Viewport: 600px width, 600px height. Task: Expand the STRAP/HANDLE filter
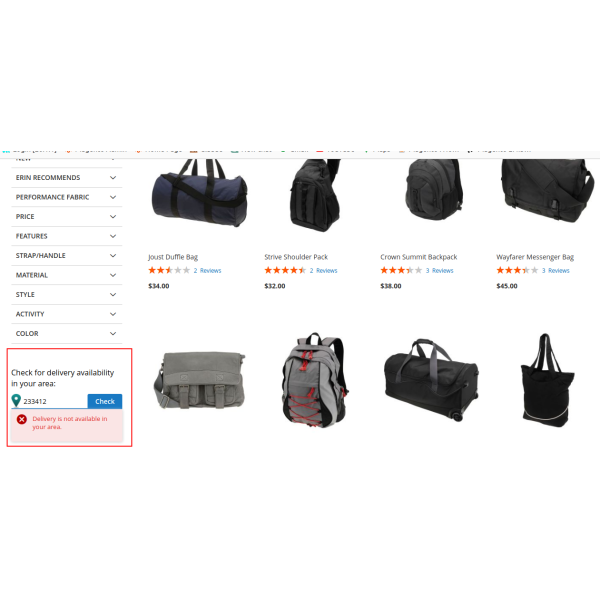pos(67,256)
